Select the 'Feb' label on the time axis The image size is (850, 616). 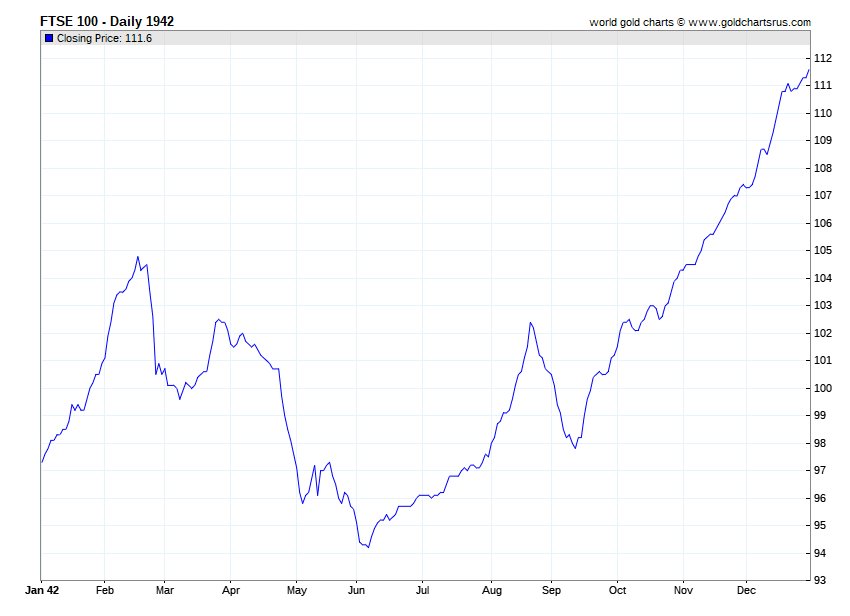(105, 591)
